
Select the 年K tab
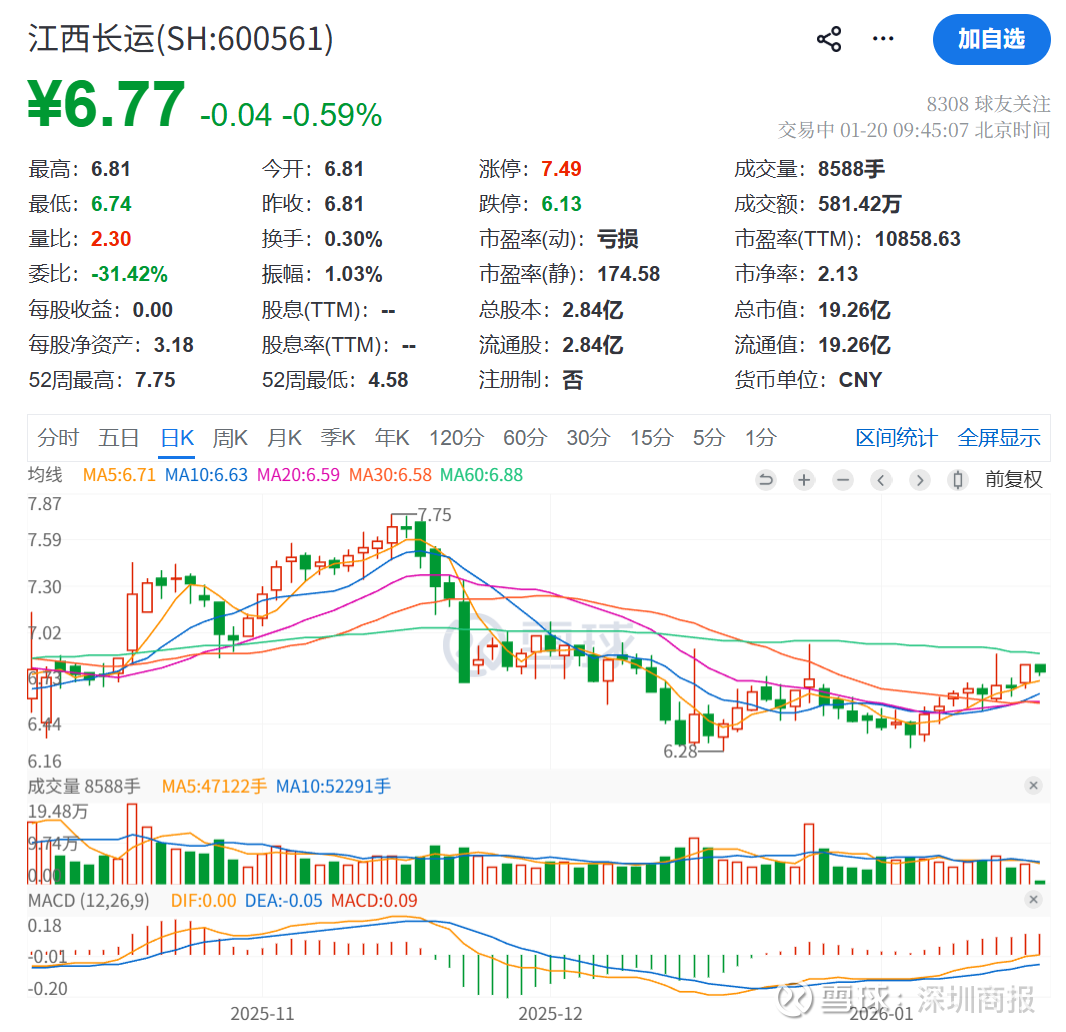tap(392, 438)
